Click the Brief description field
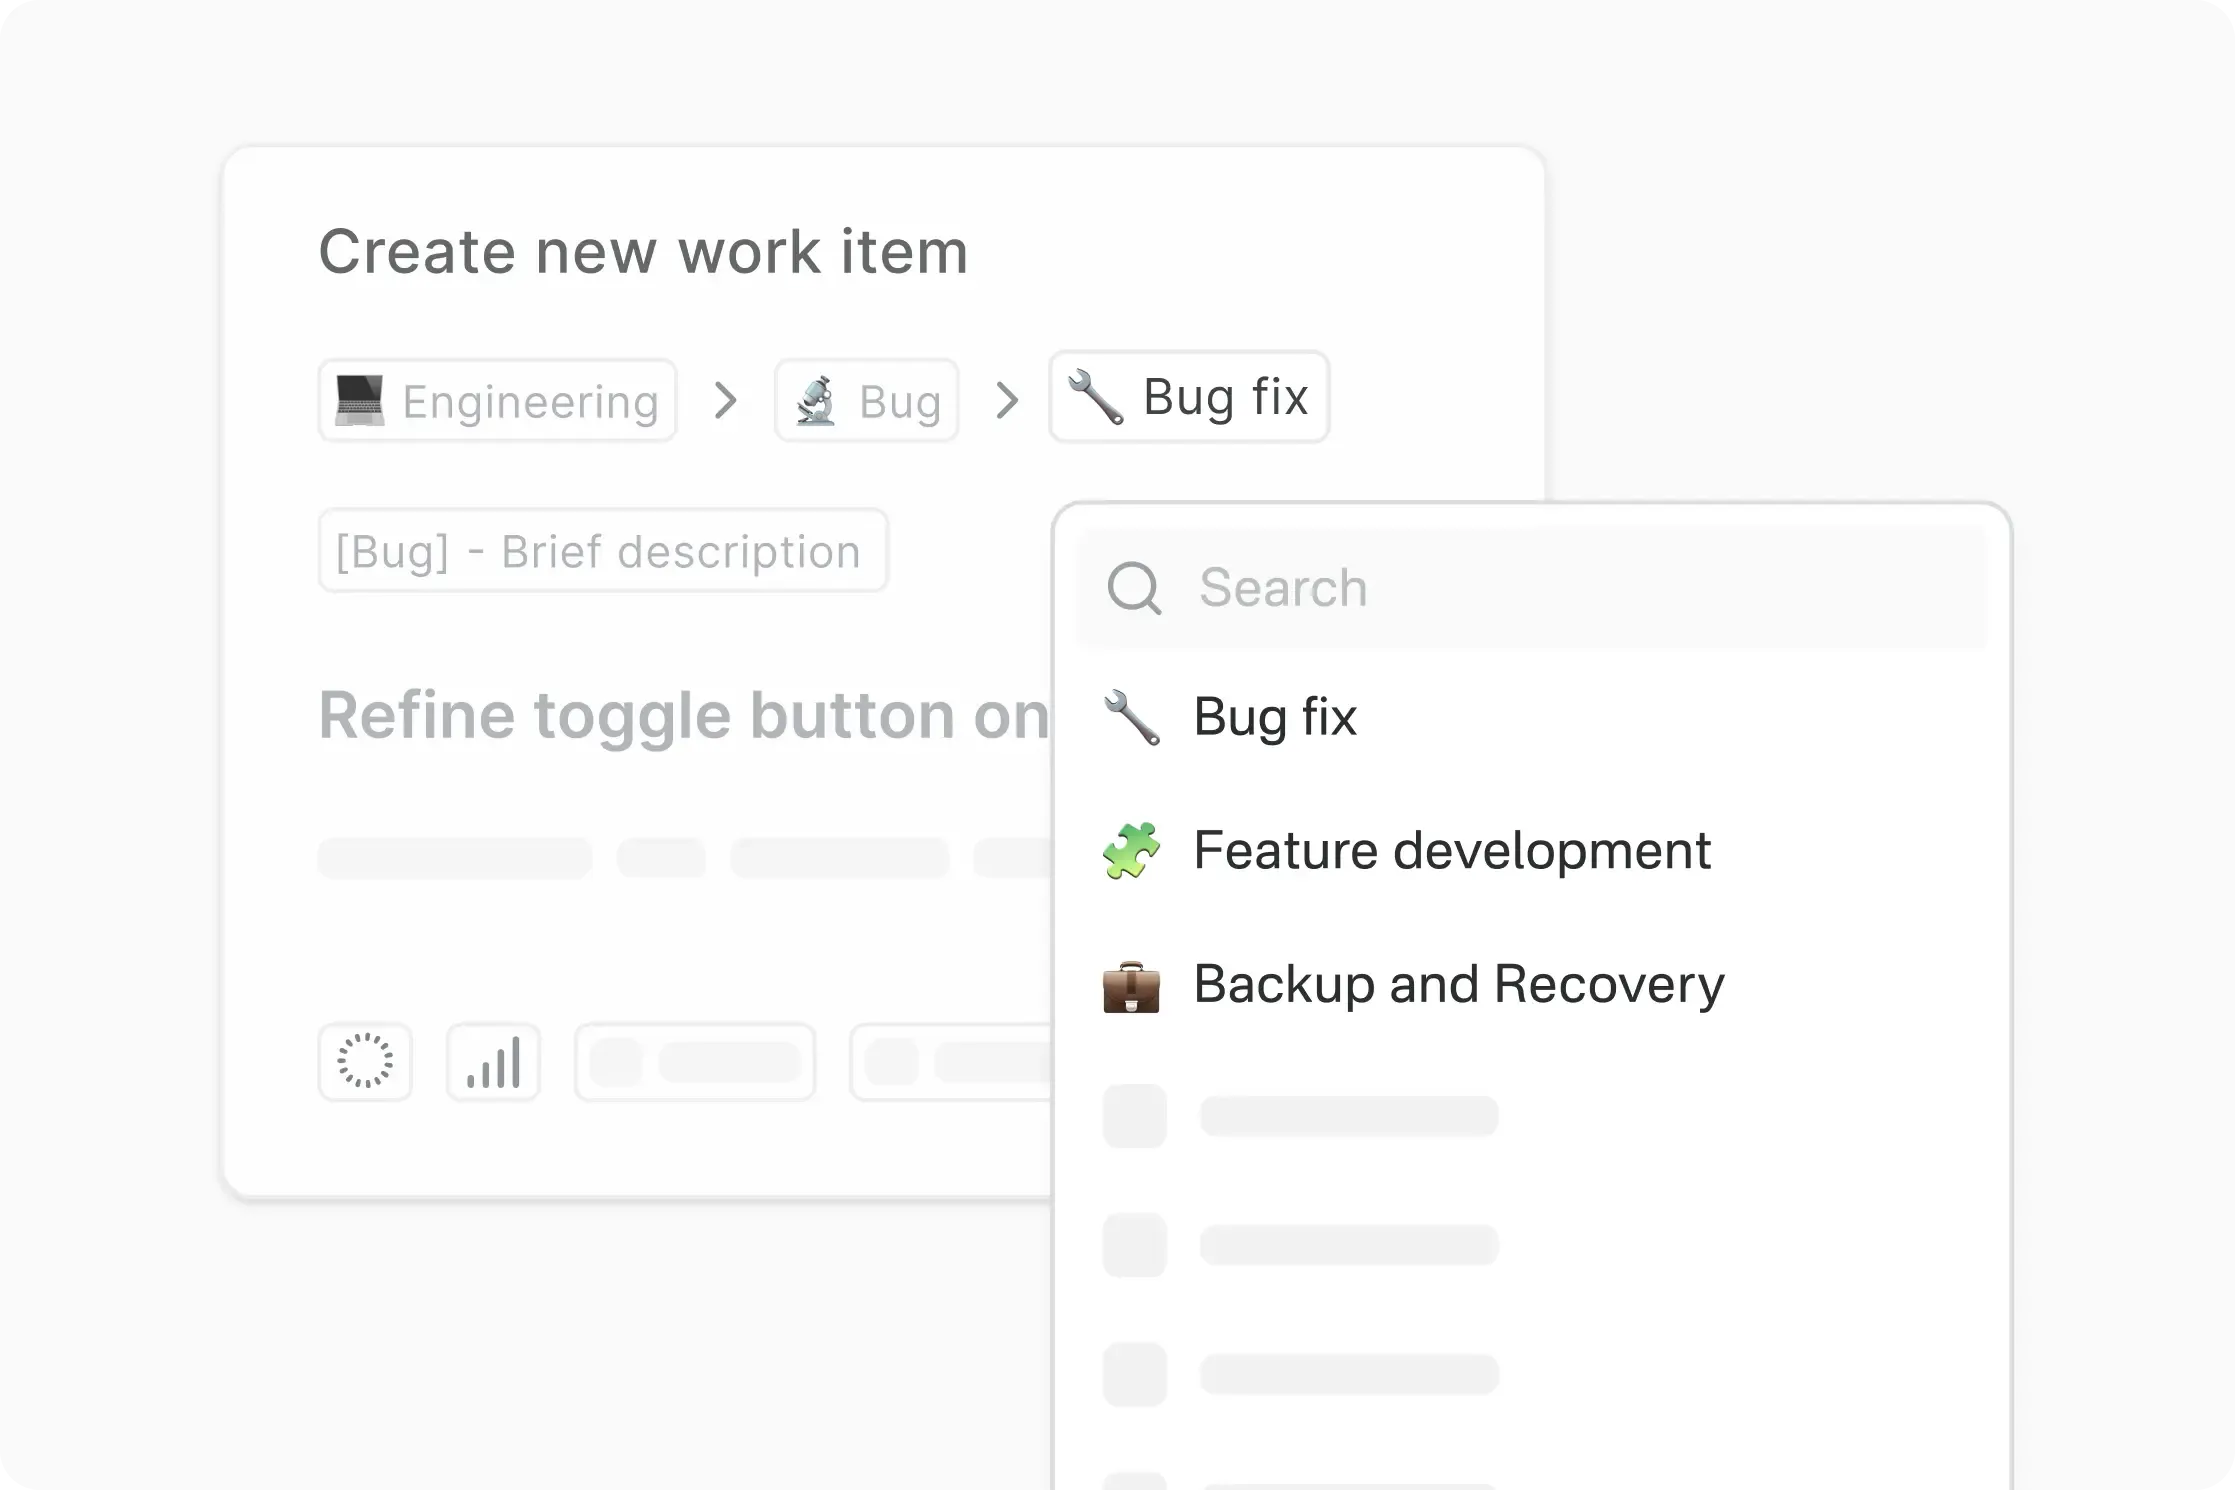 (x=601, y=551)
